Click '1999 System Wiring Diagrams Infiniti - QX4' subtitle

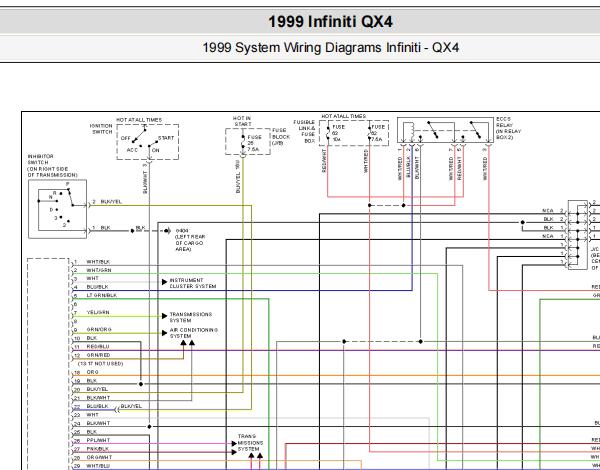click(330, 48)
